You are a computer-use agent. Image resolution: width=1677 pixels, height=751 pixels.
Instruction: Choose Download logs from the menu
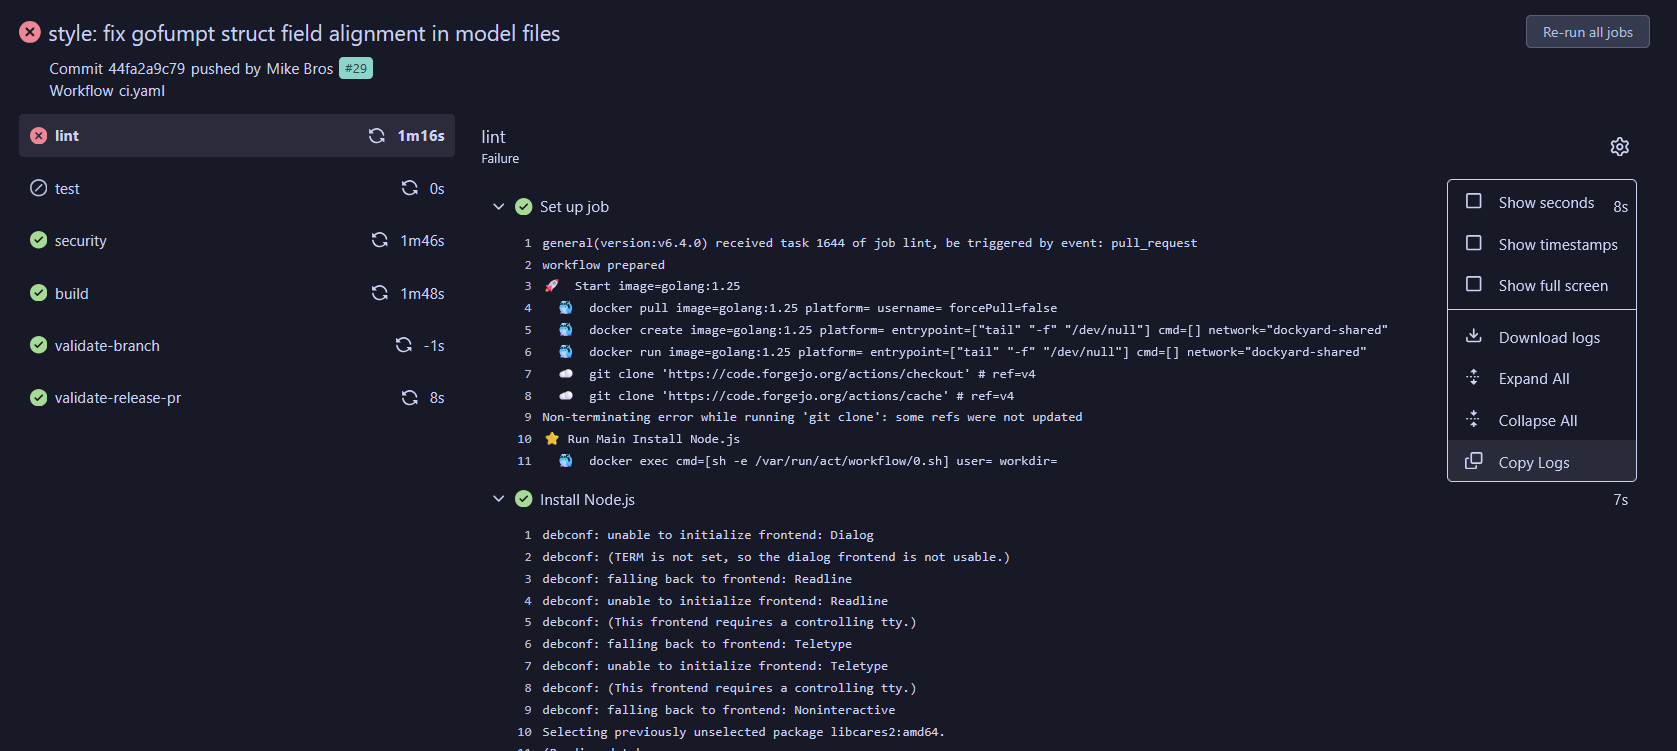1548,338
